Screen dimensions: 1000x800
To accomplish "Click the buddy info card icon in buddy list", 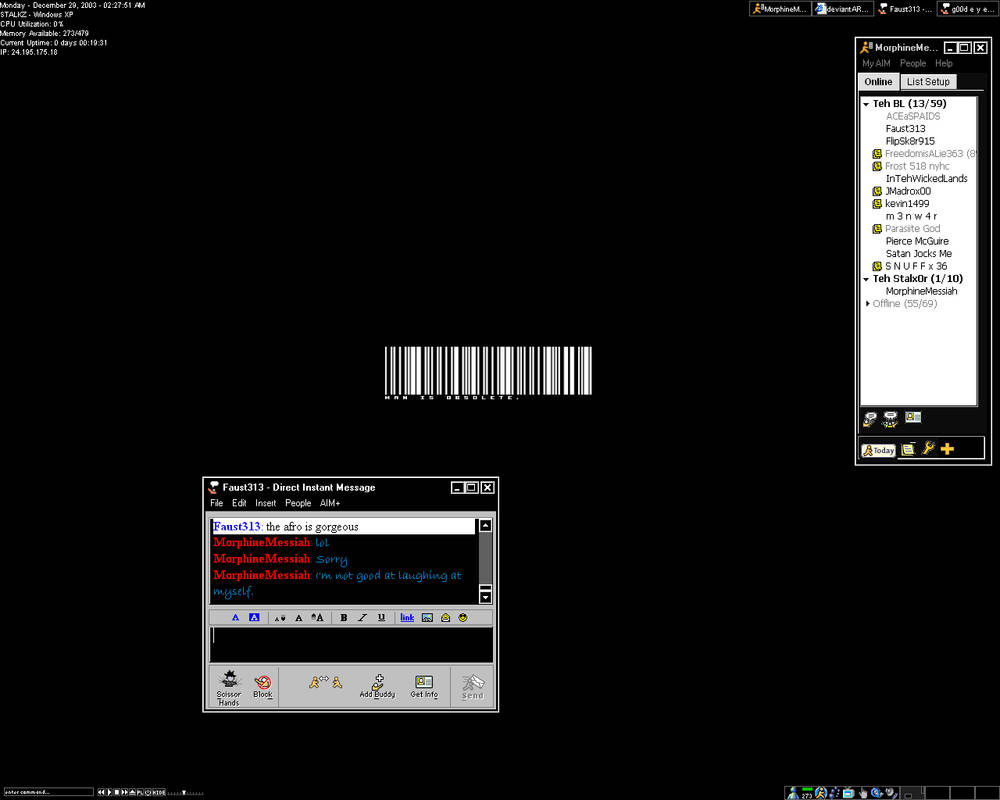I will click(913, 417).
